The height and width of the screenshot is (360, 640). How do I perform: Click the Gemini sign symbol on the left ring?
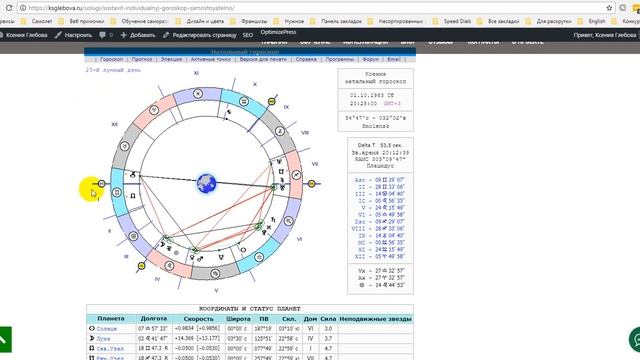point(117,192)
